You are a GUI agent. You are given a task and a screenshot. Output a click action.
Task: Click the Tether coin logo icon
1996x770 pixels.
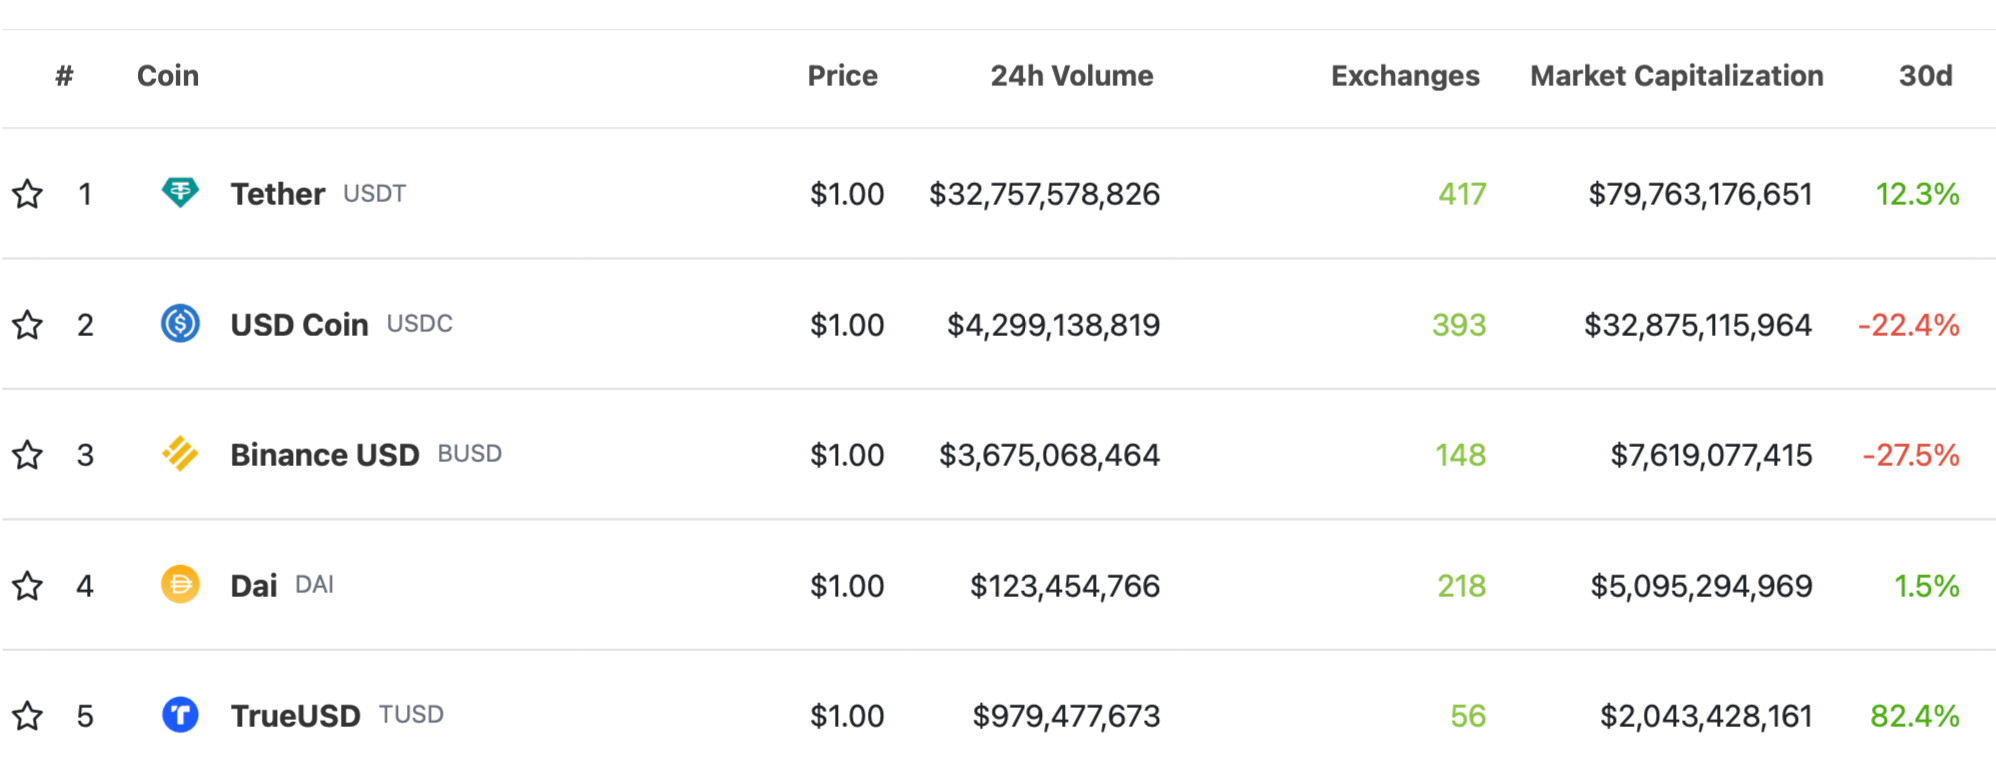180,192
